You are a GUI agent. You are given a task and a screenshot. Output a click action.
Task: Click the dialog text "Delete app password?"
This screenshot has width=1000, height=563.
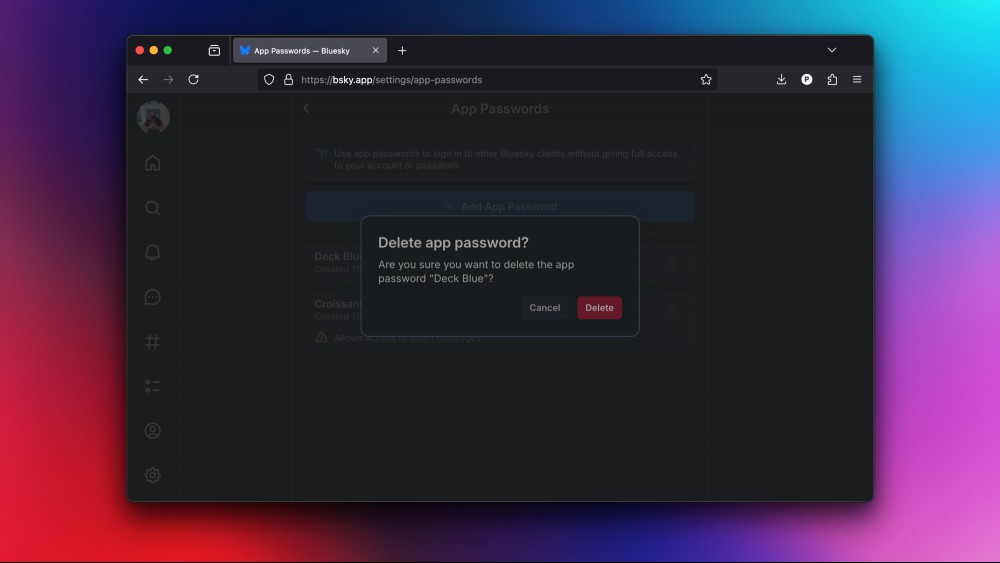453,242
